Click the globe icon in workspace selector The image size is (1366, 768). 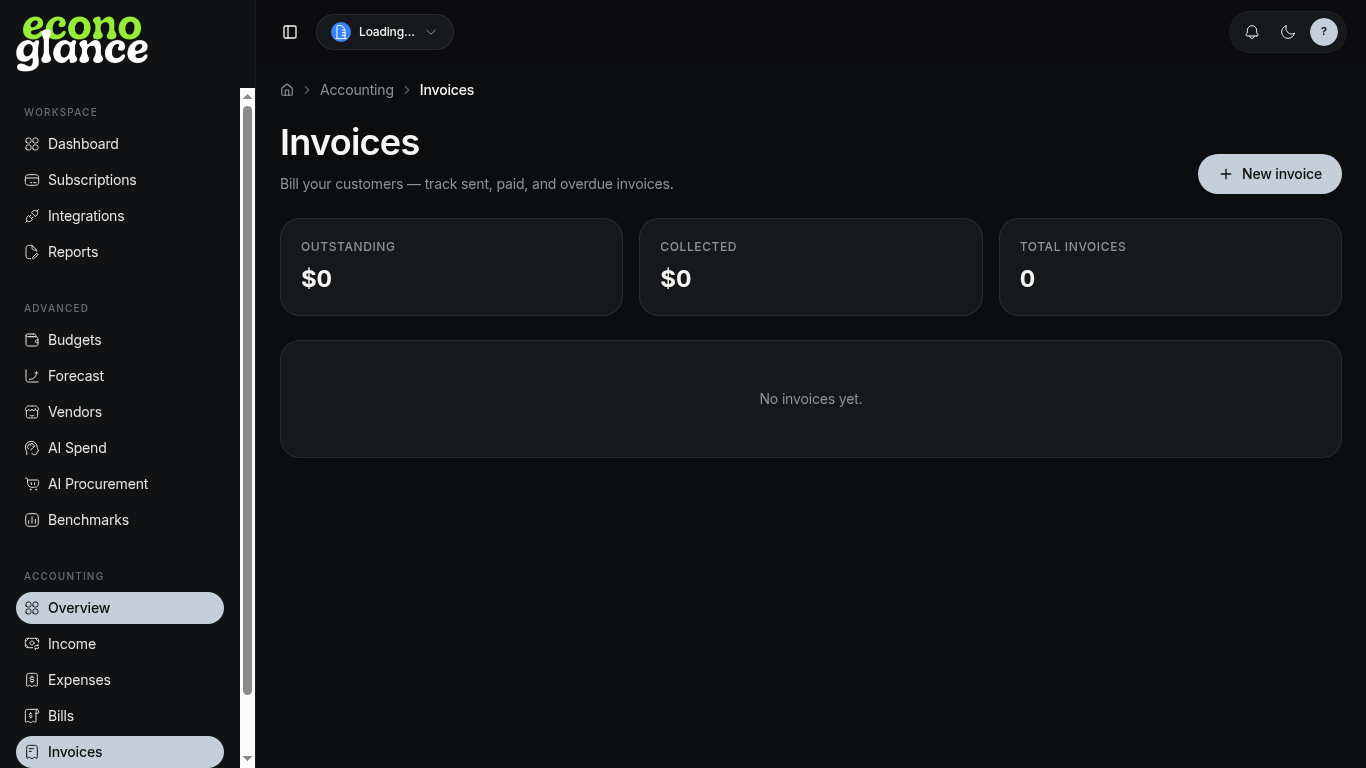pos(341,32)
